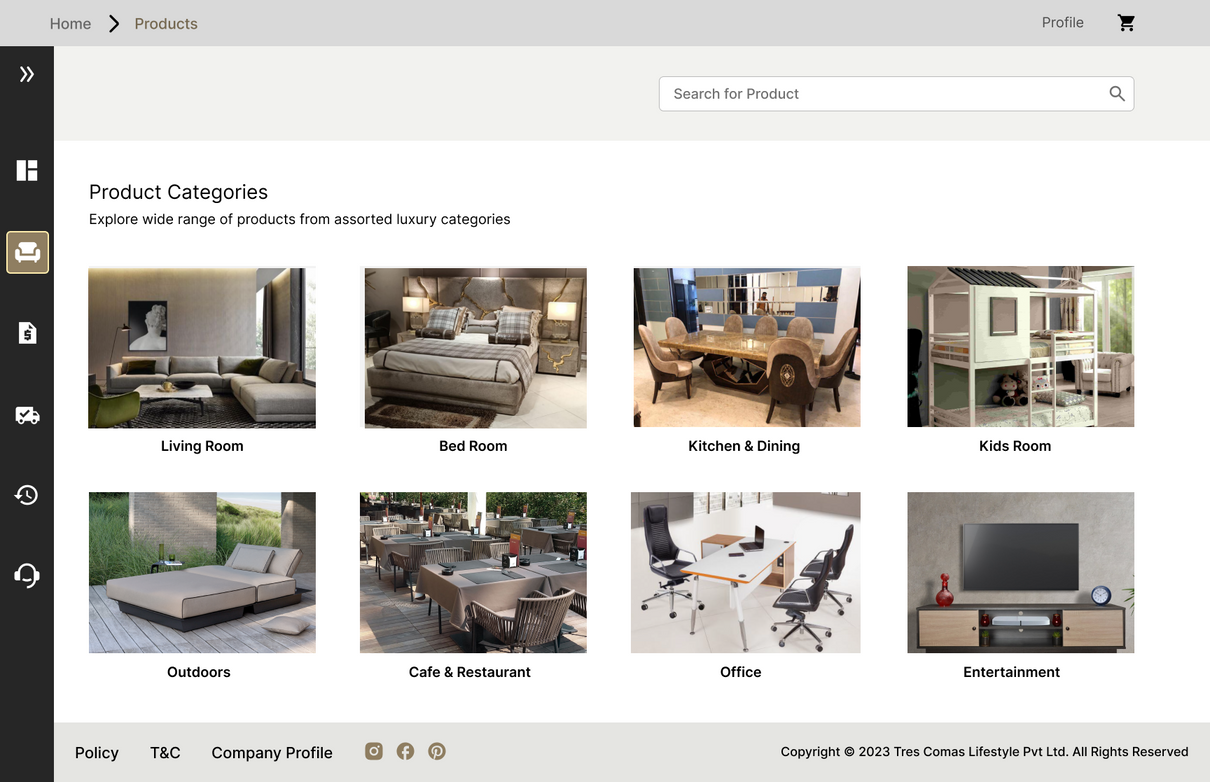Viewport: 1210px width, 782px height.
Task: Open the Kitchen & Dining category image
Action: [746, 348]
